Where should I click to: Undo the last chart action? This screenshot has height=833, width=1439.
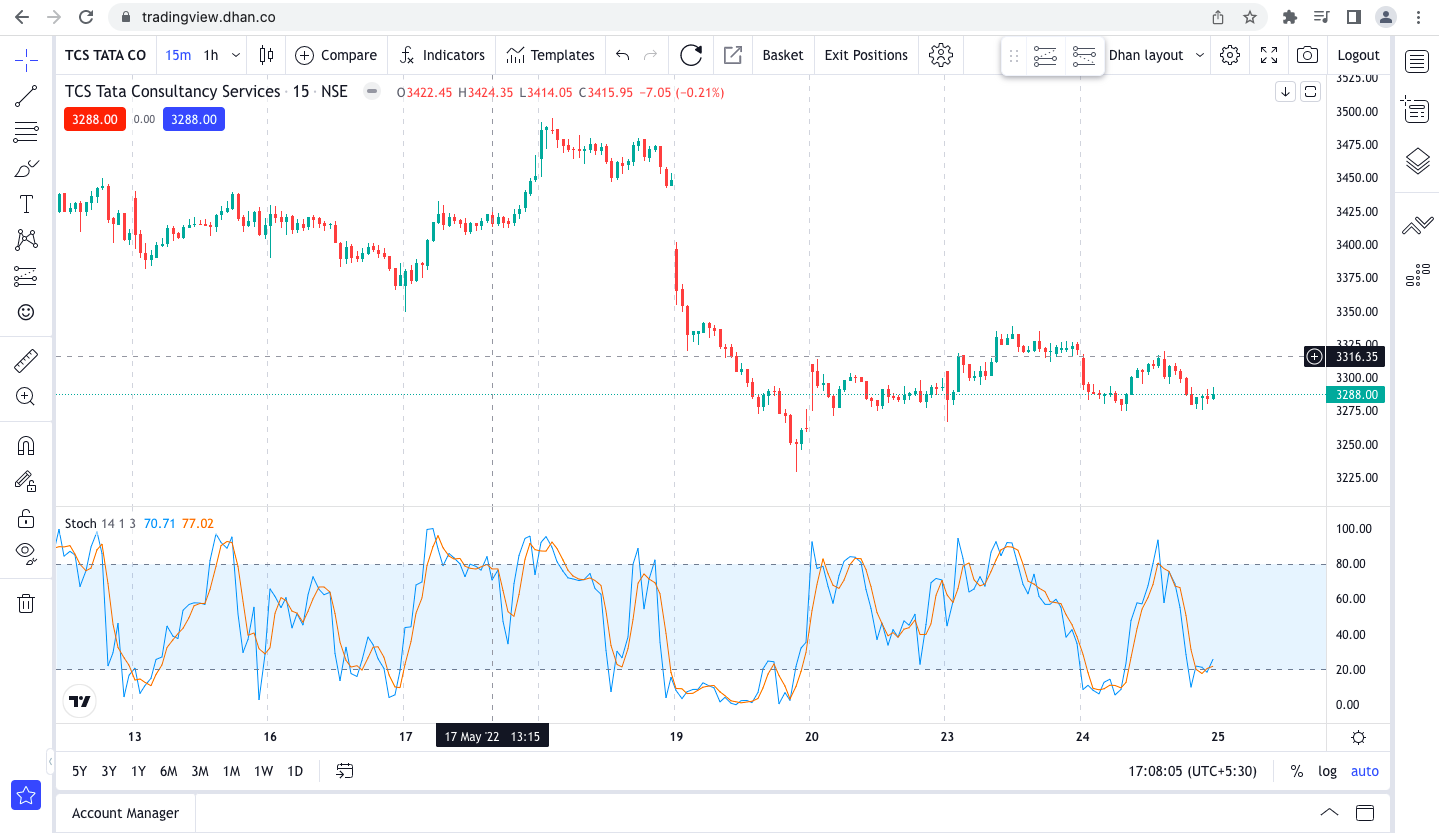click(623, 55)
